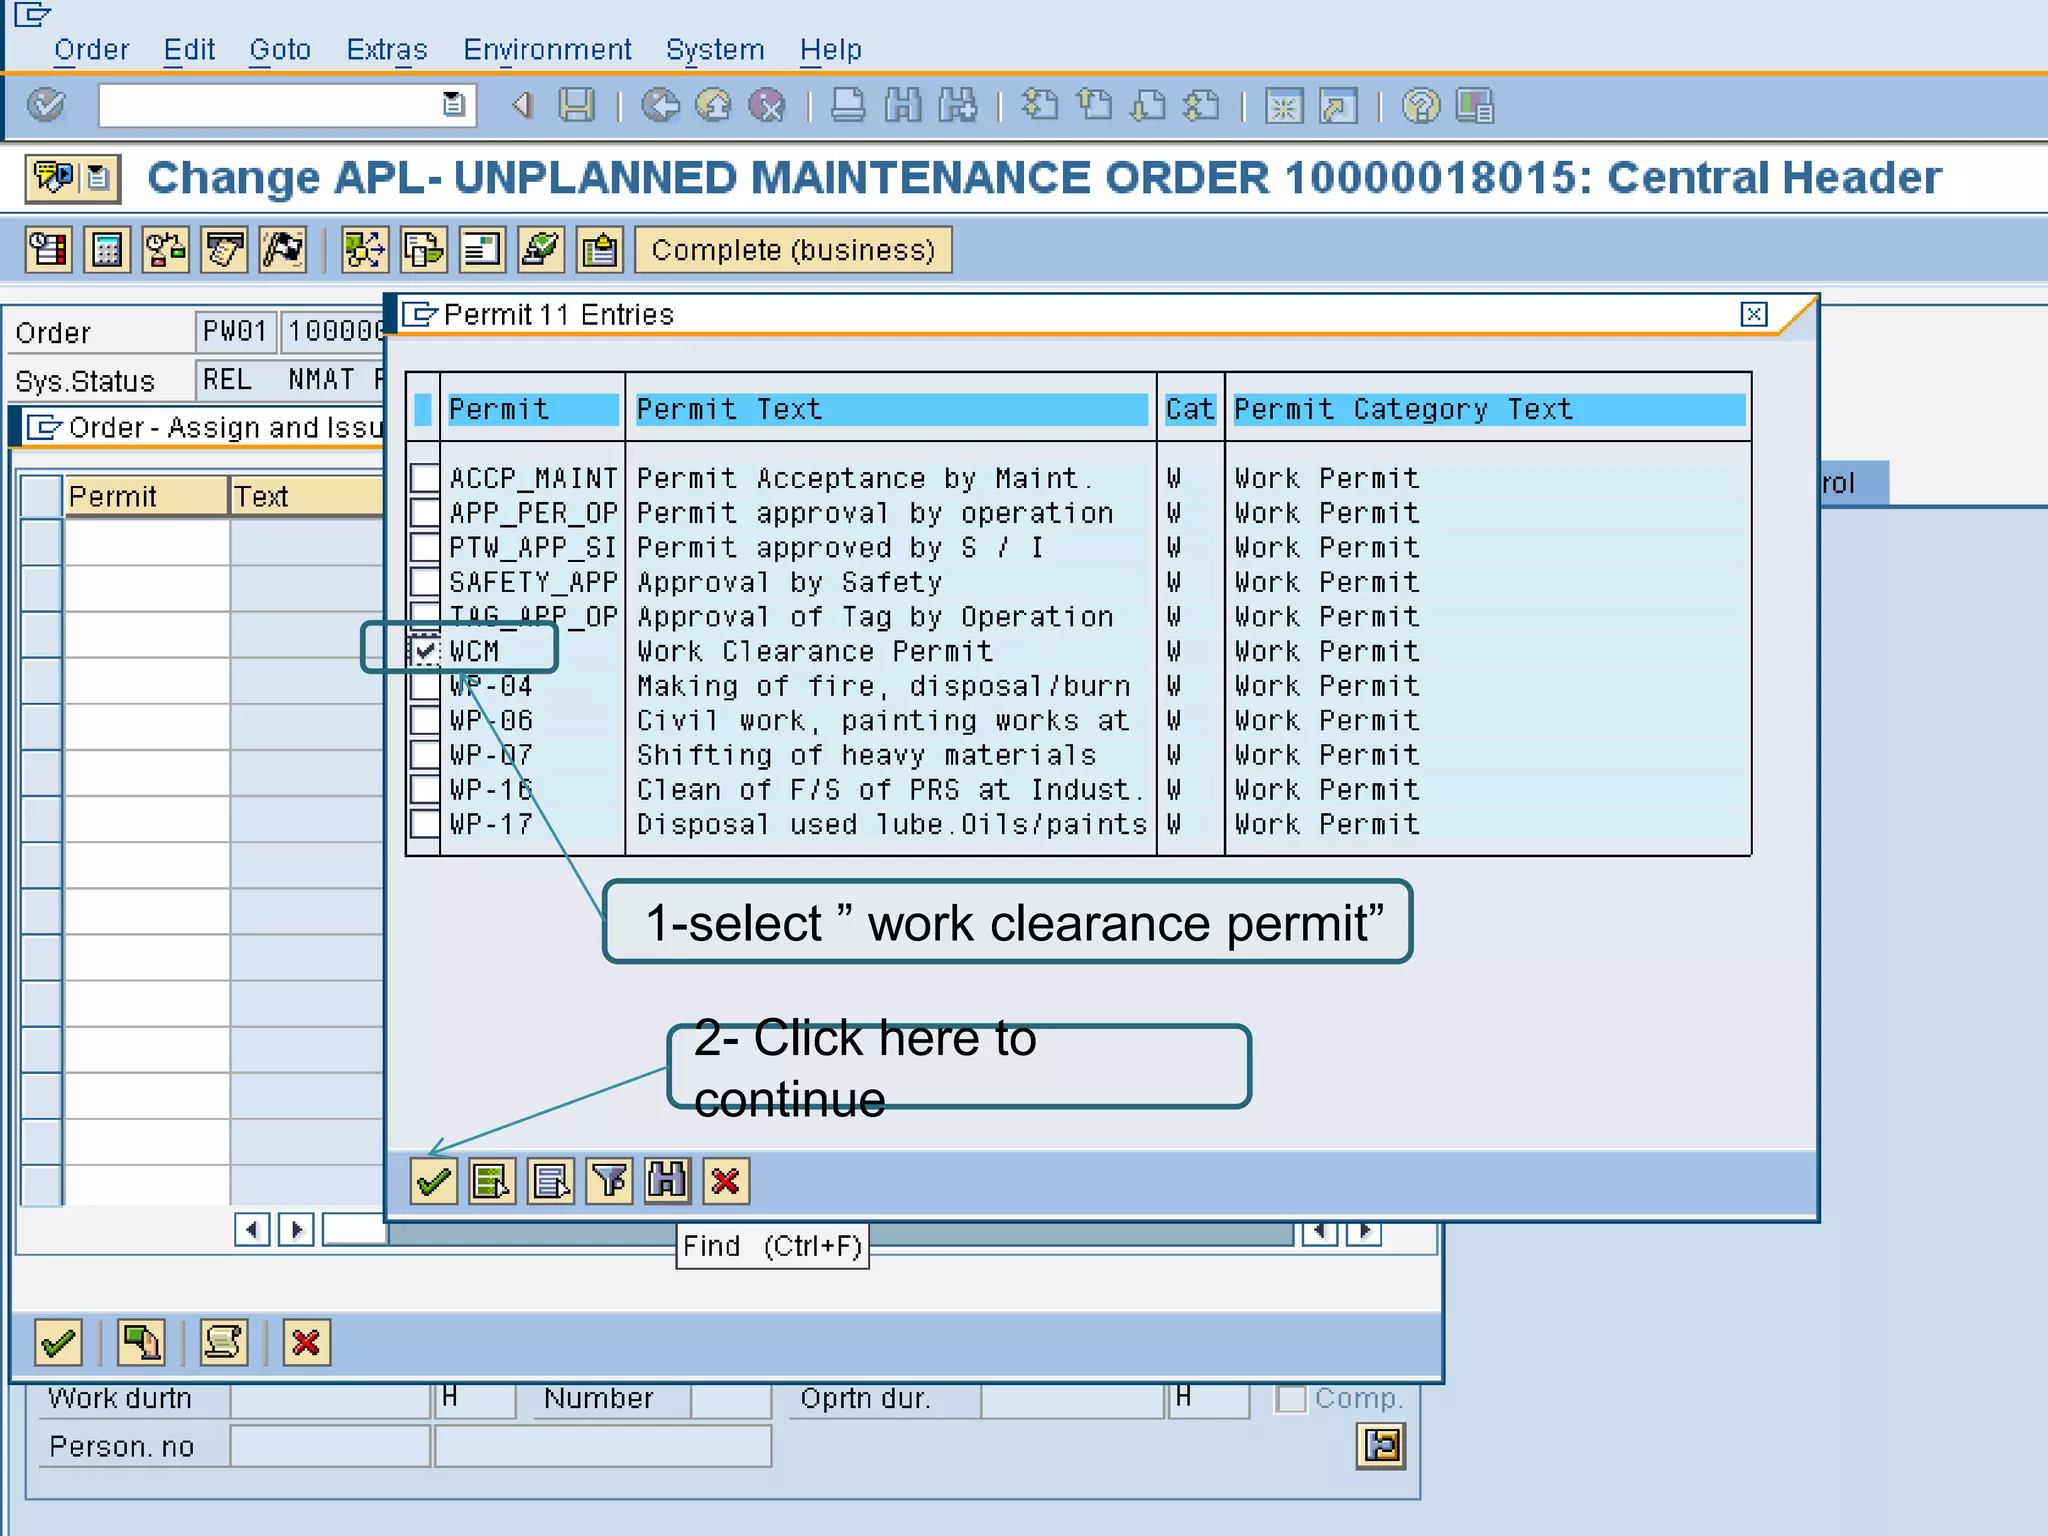Screen dimensions: 2048x1536
Task: Open the Environment menu
Action: [547, 49]
